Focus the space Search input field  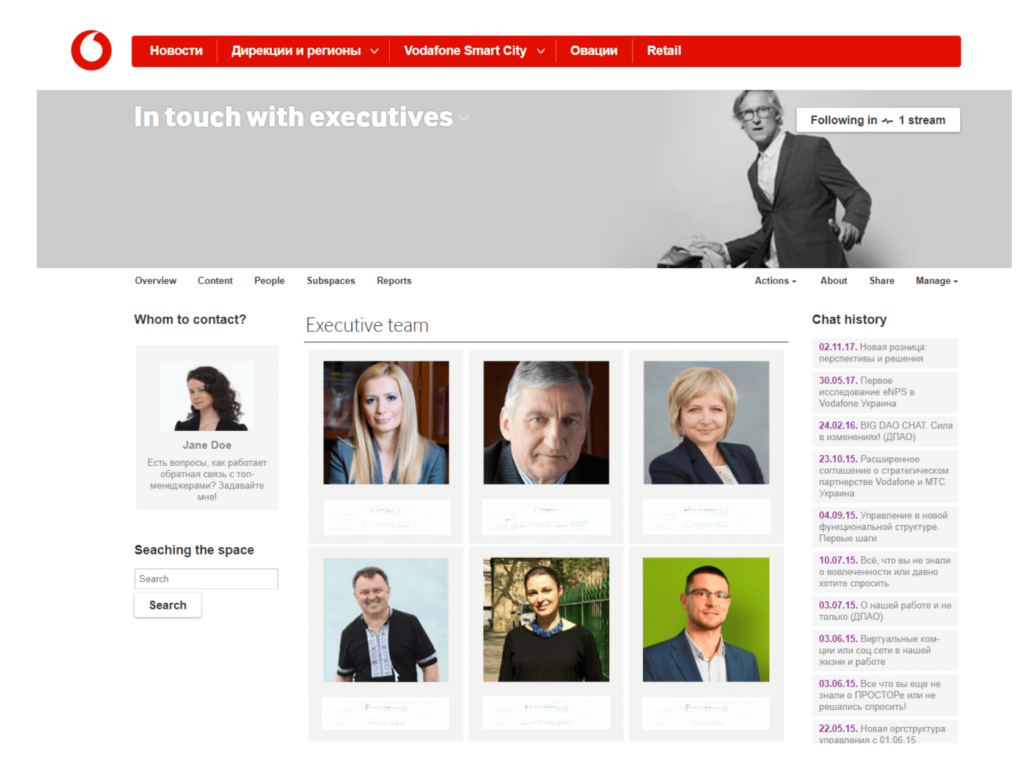tap(206, 579)
